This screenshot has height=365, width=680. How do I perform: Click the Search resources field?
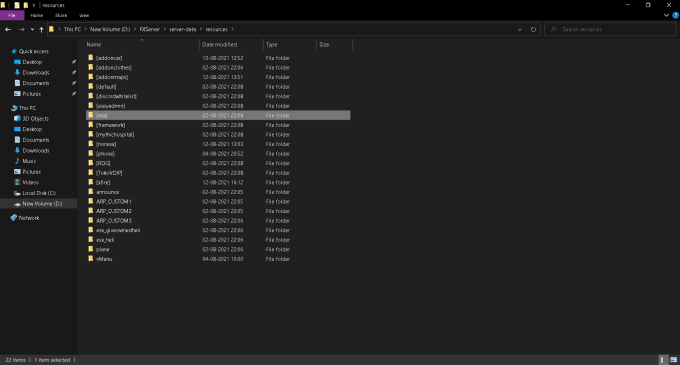tap(610, 29)
